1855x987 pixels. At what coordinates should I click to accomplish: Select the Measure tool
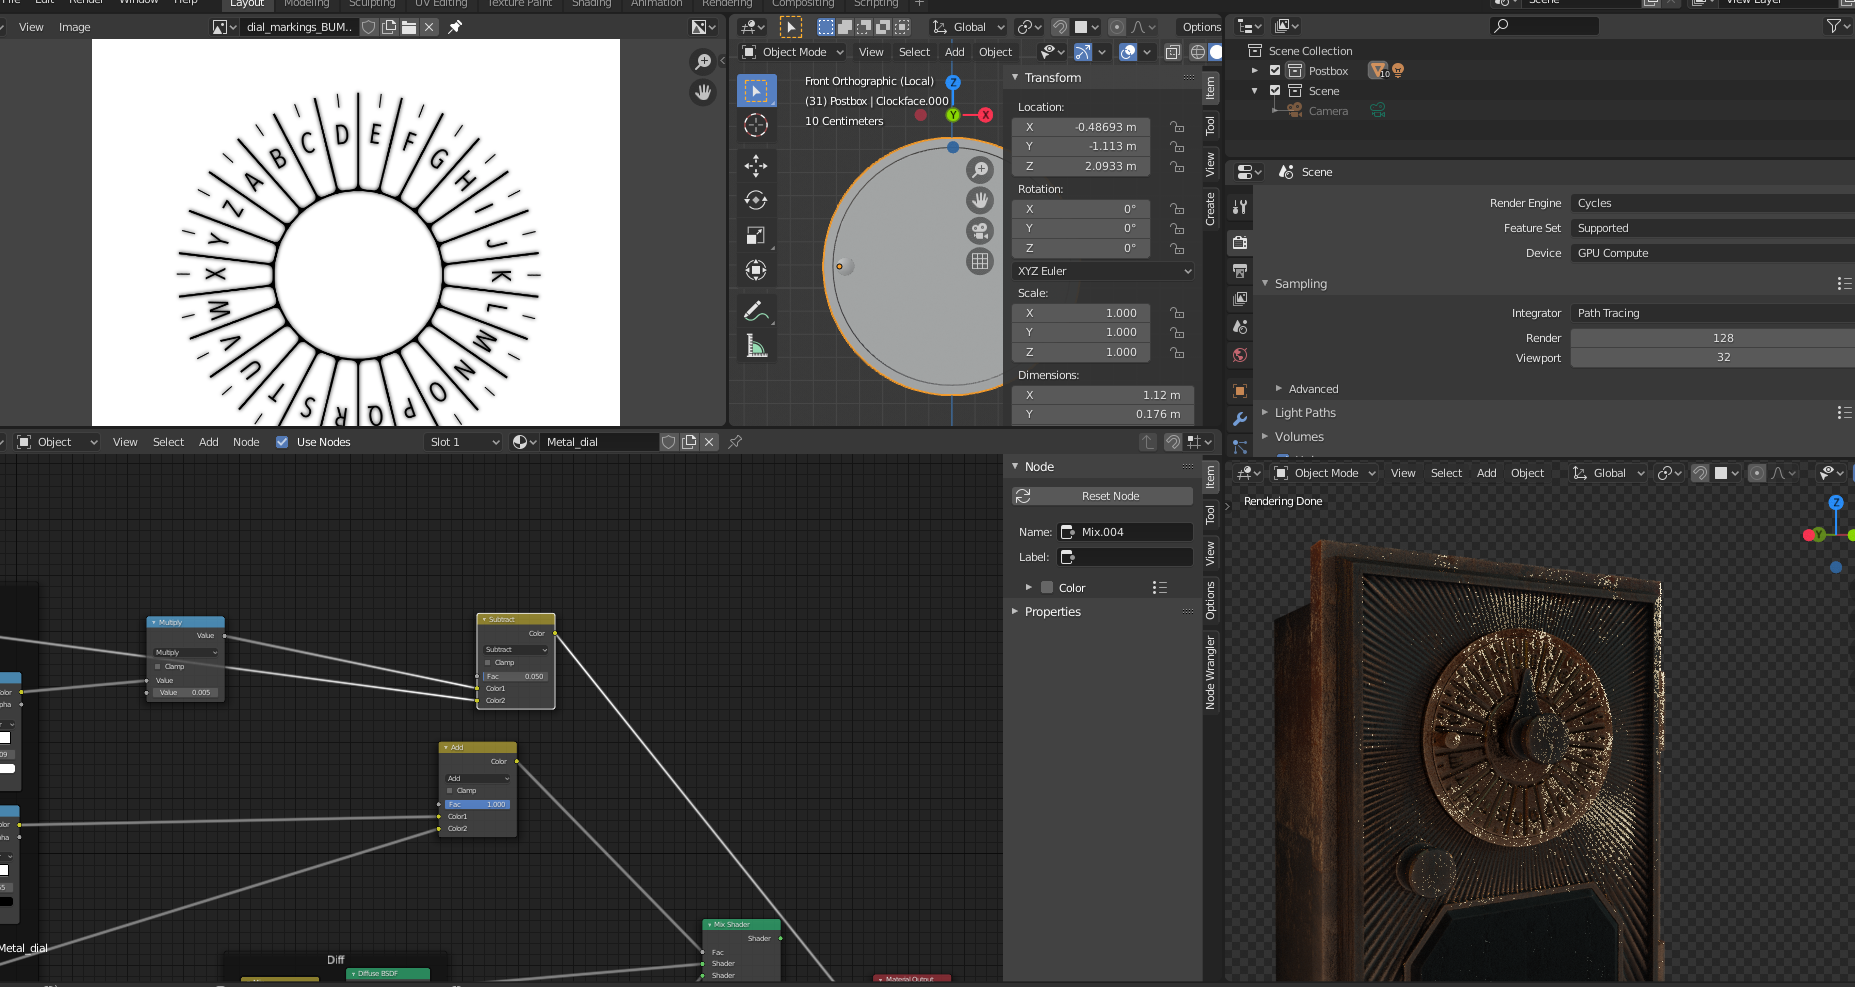(x=756, y=346)
